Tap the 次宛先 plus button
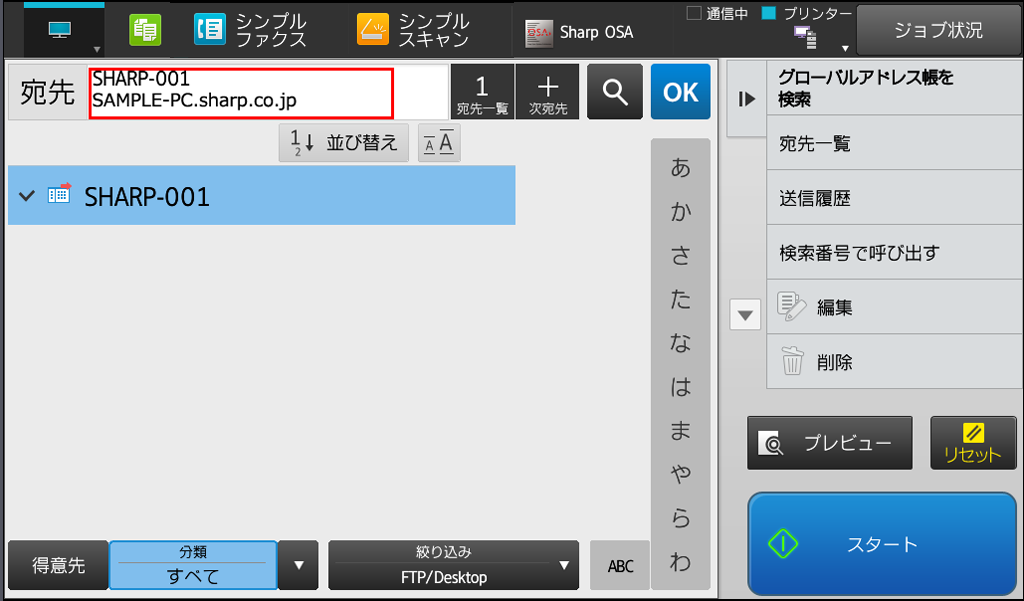This screenshot has height=601, width=1024. click(x=547, y=91)
